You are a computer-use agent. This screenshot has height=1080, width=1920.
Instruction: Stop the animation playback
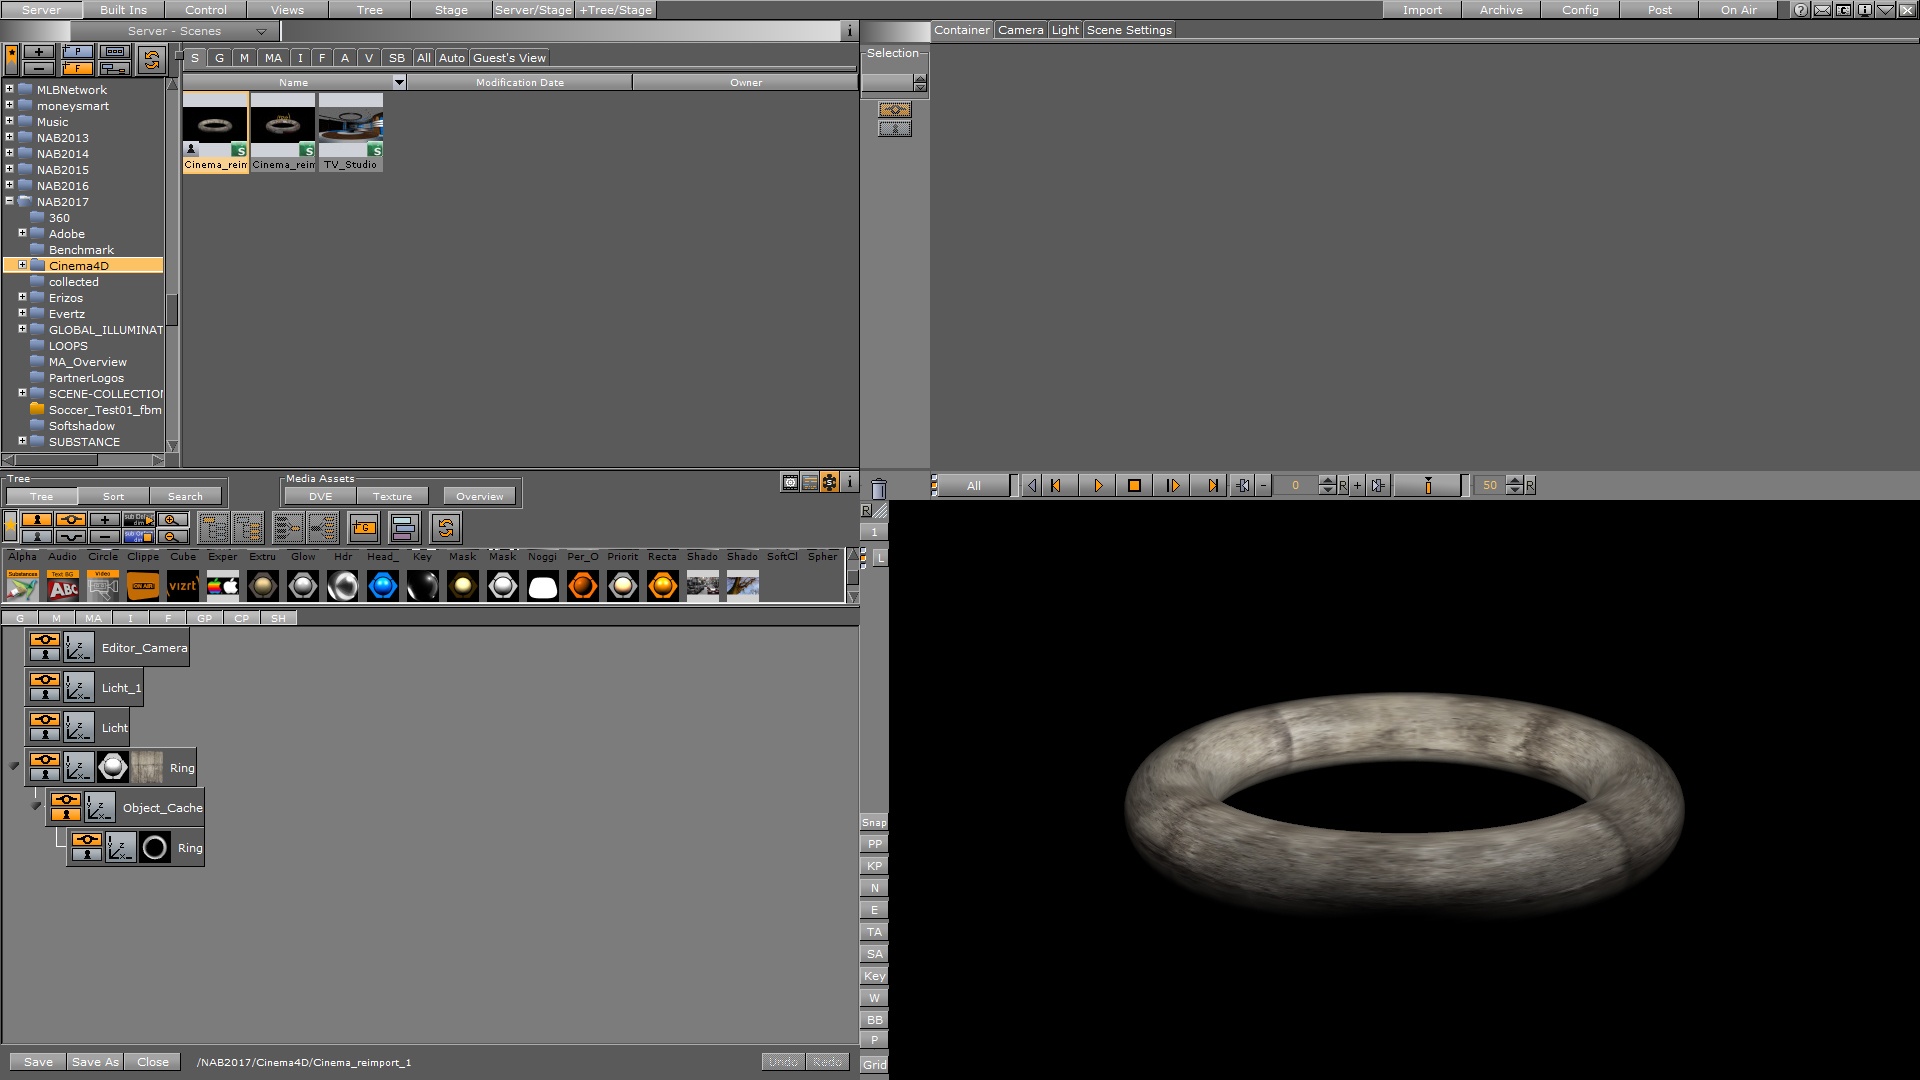1134,486
